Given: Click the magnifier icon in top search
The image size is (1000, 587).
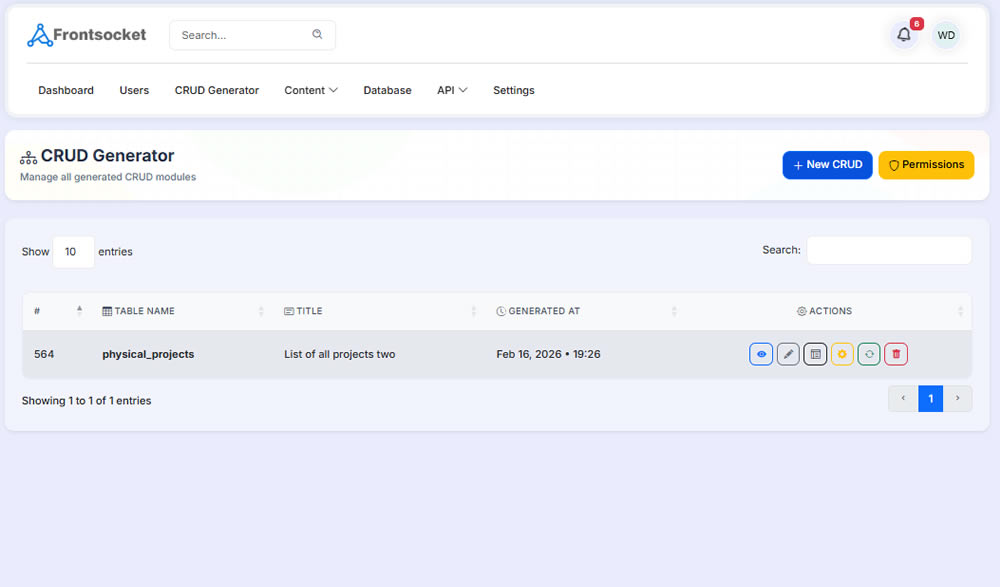Looking at the screenshot, I should (x=317, y=35).
